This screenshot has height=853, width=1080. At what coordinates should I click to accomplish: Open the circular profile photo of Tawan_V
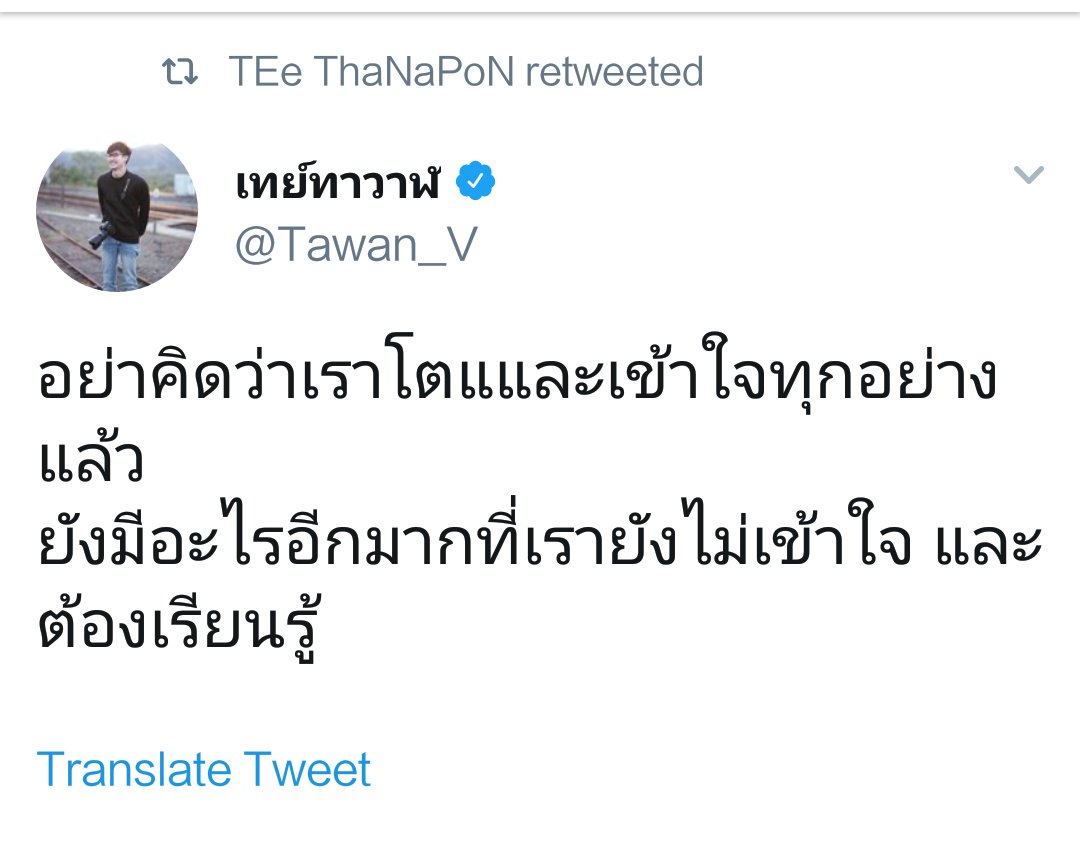(117, 216)
